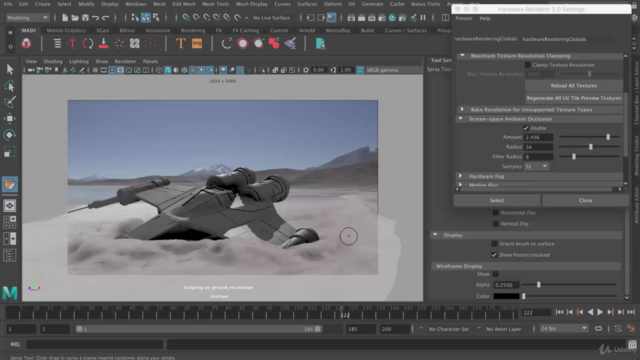
Task: Click the red circular arrows MASH icon
Action: [88, 43]
